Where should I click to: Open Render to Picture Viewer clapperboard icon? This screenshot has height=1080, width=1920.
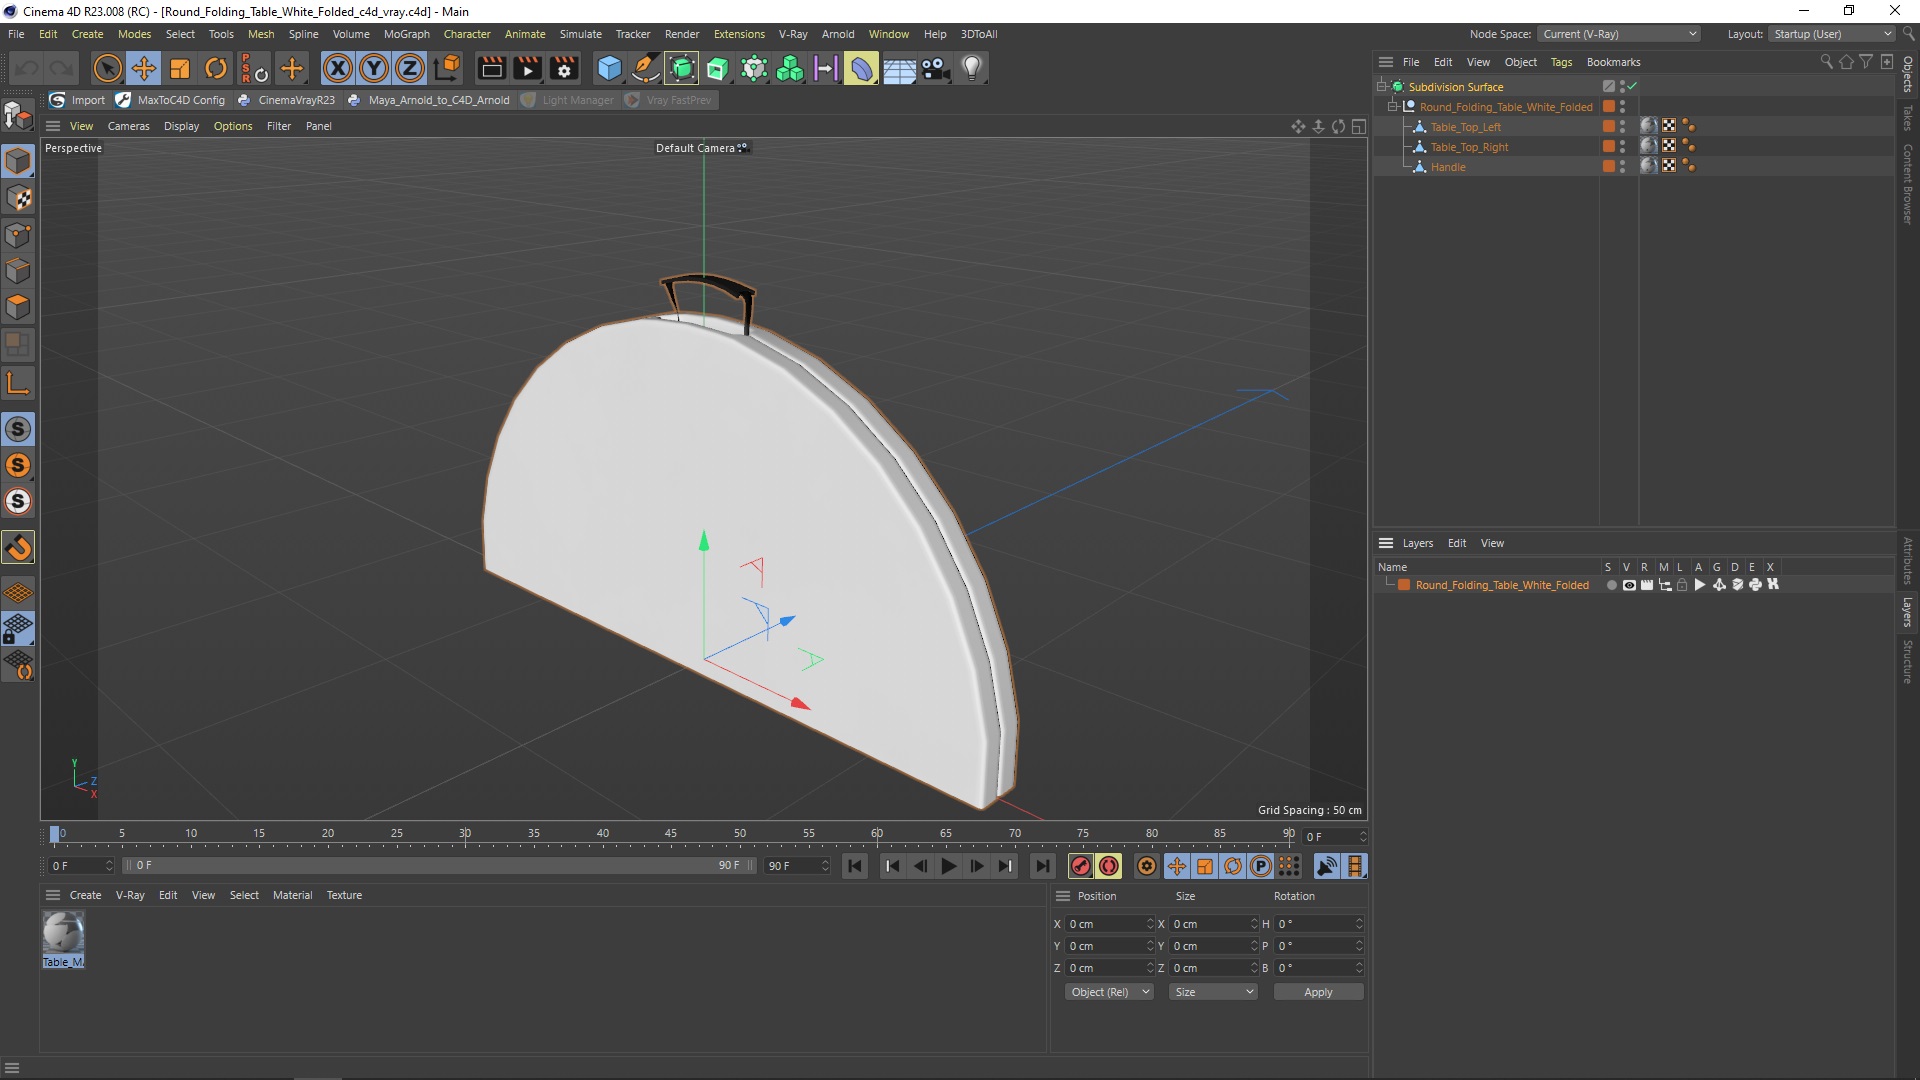[527, 69]
